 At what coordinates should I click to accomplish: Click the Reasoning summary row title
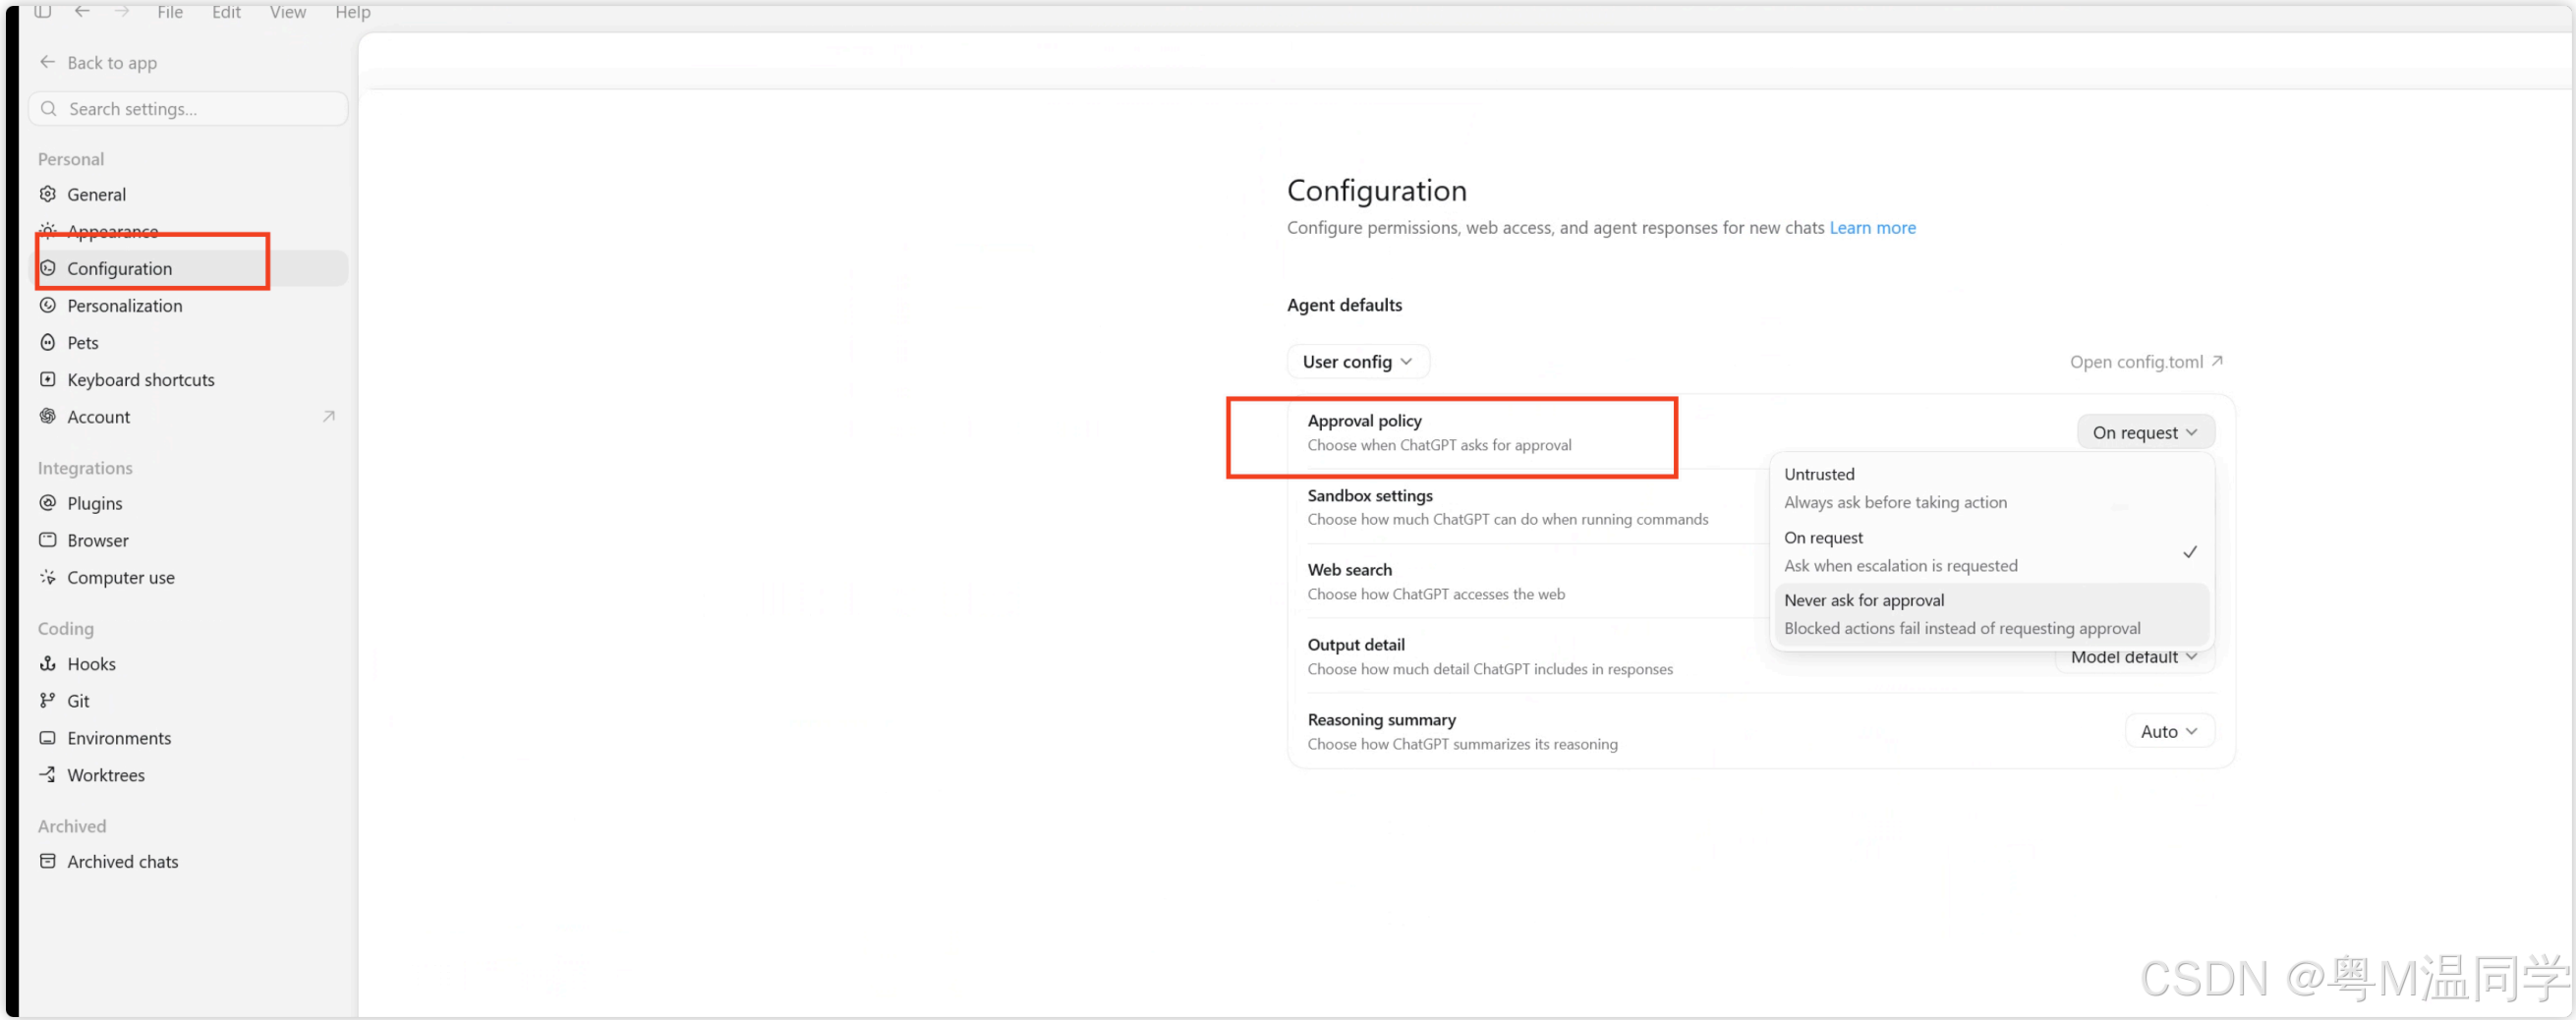1381,720
